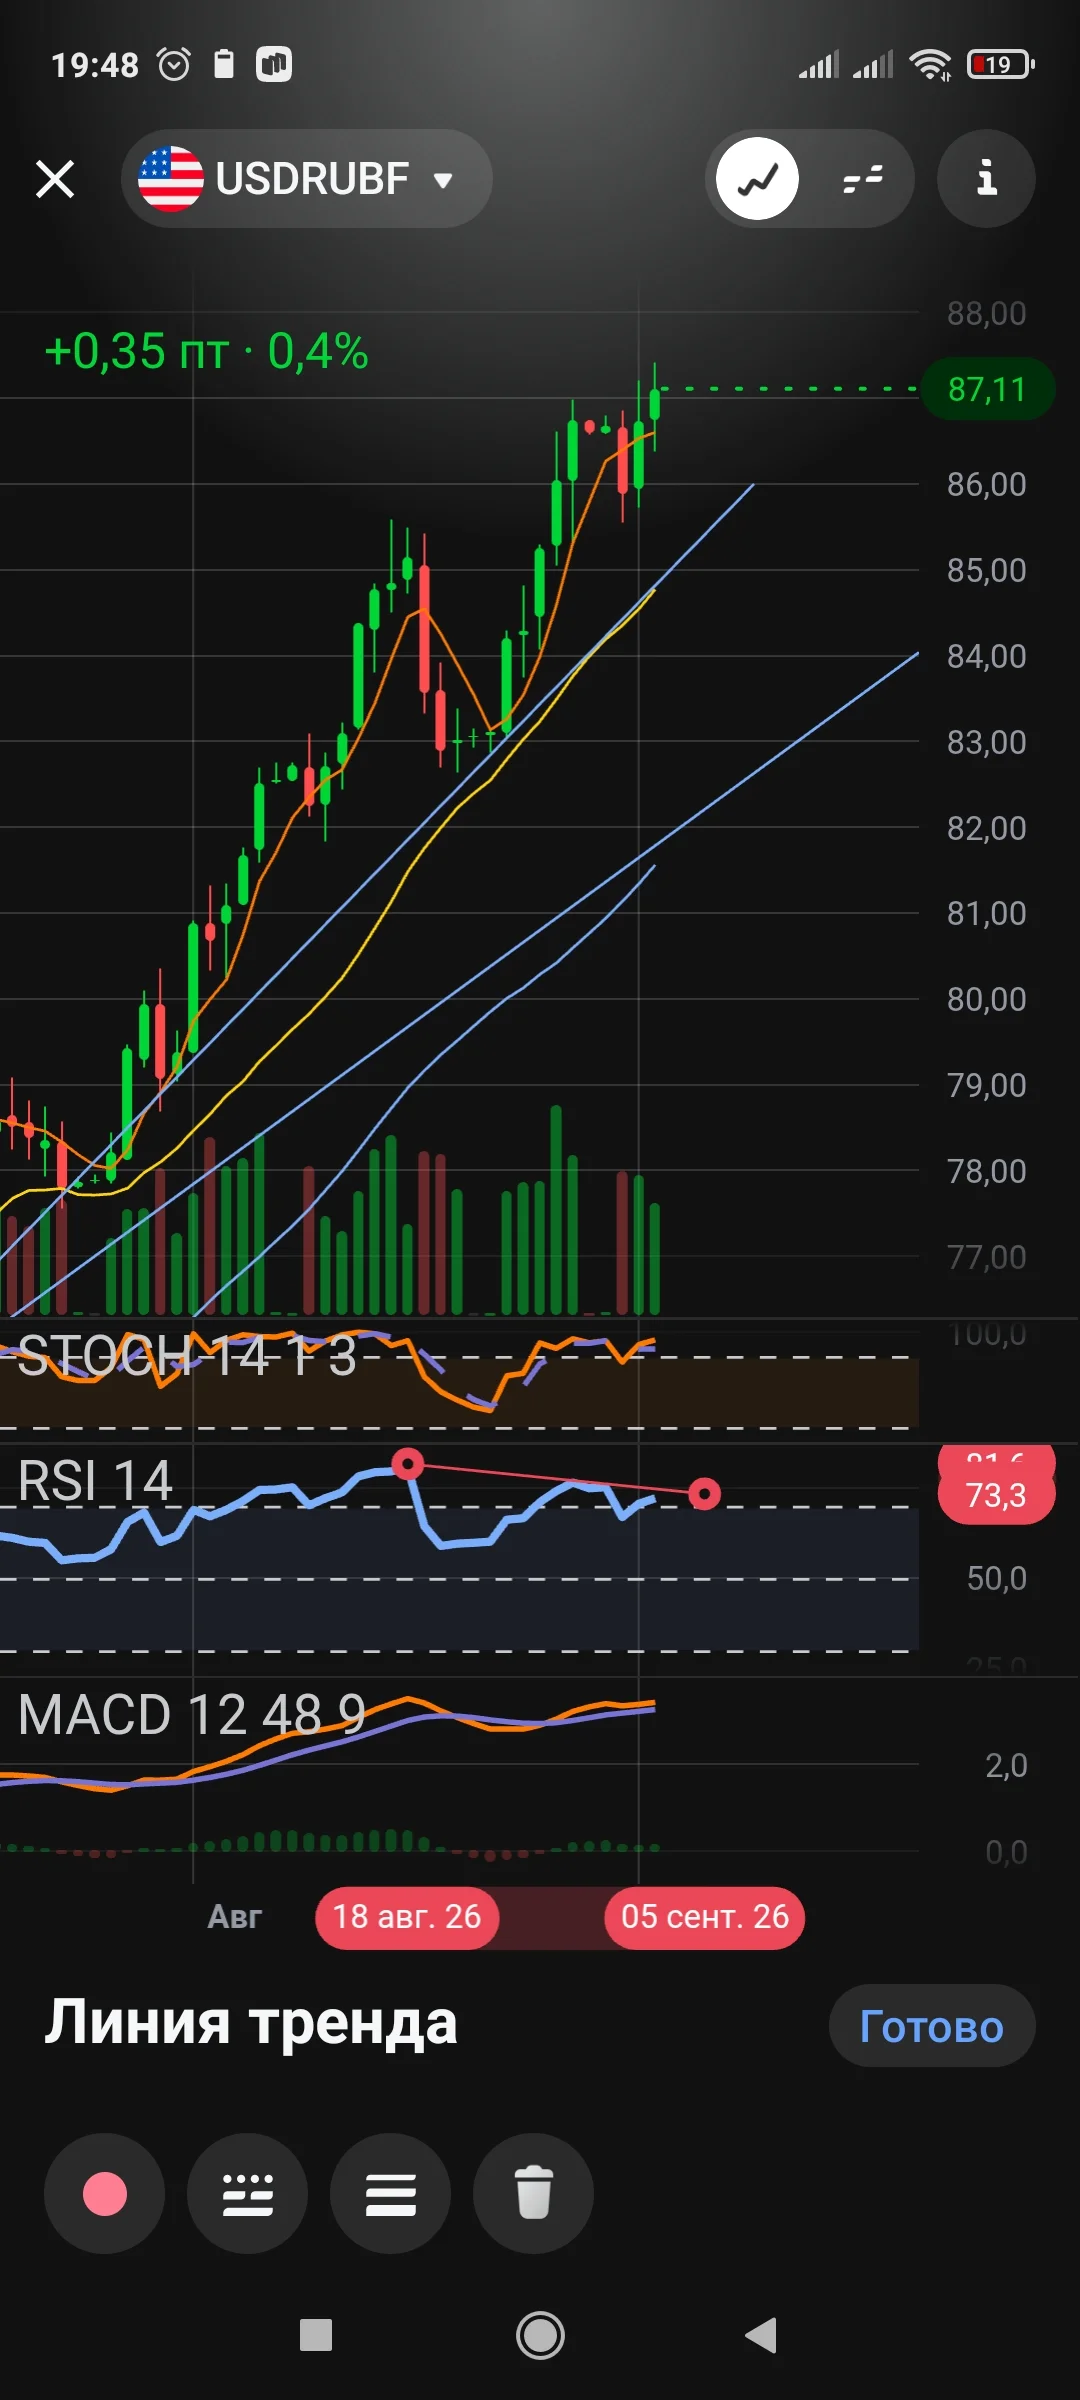The width and height of the screenshot is (1080, 2400).
Task: Open the USDRUBF instrument dropdown
Action: (x=306, y=179)
